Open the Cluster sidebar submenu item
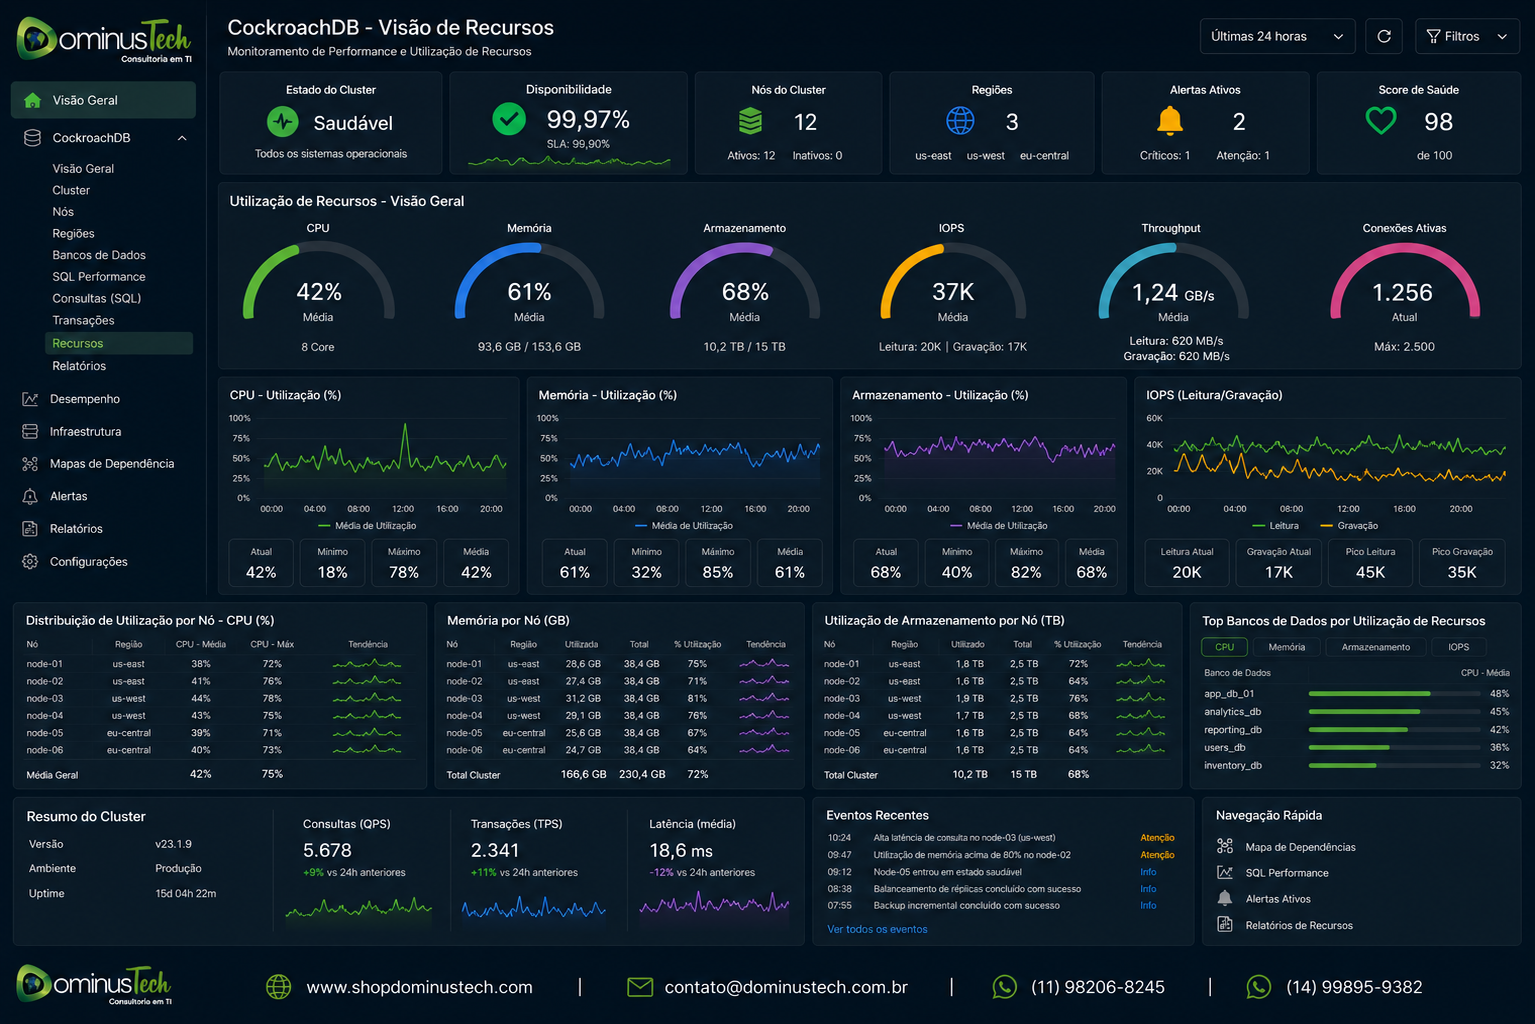The image size is (1535, 1024). click(x=71, y=190)
